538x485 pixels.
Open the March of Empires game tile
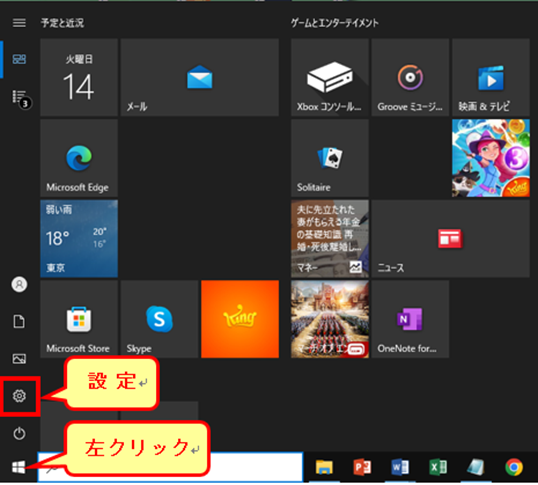click(330, 319)
